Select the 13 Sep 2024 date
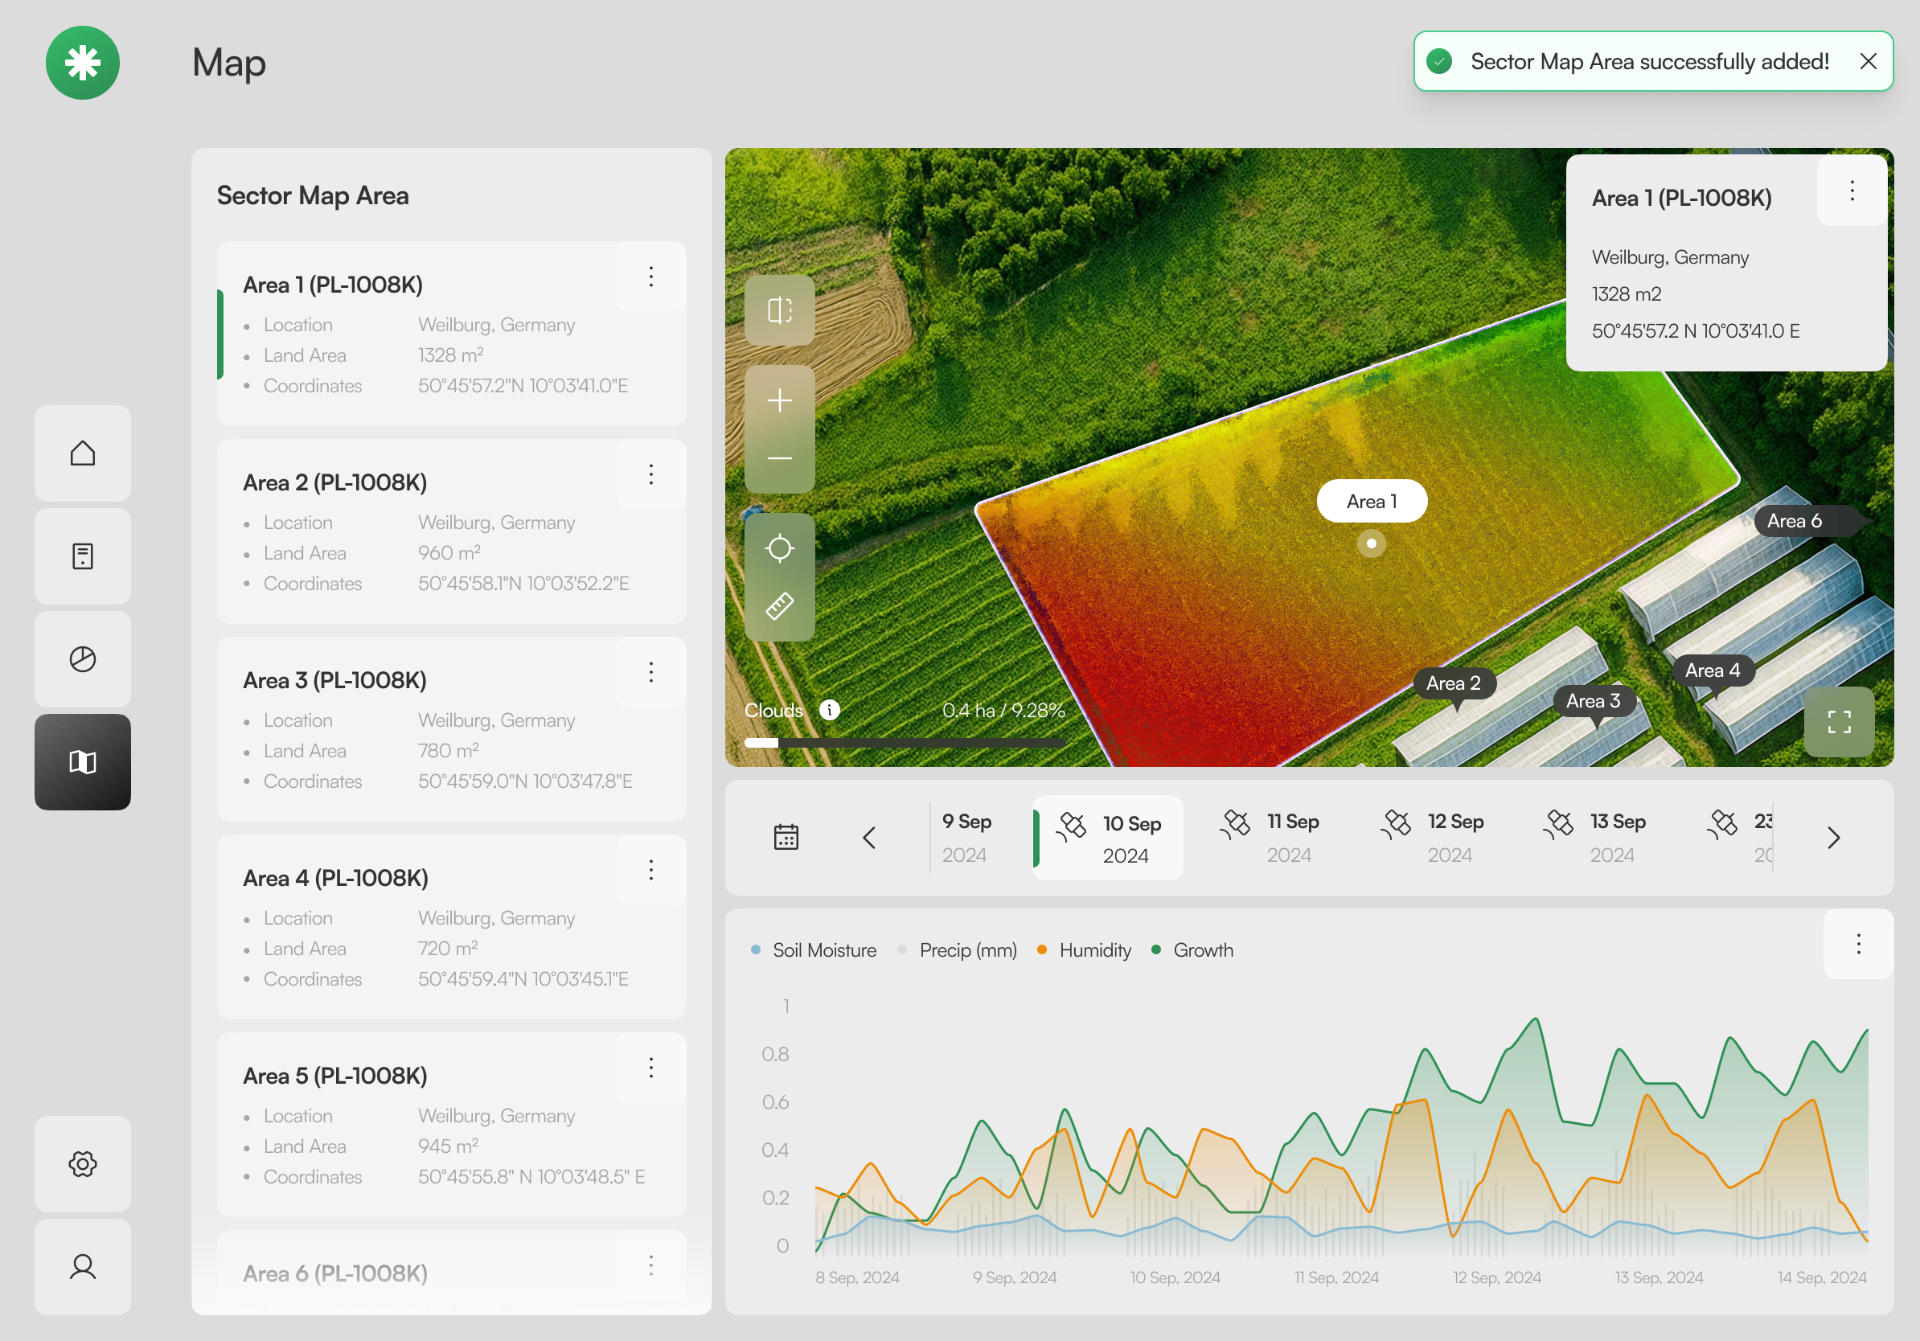The height and width of the screenshot is (1341, 1920). (1594, 838)
